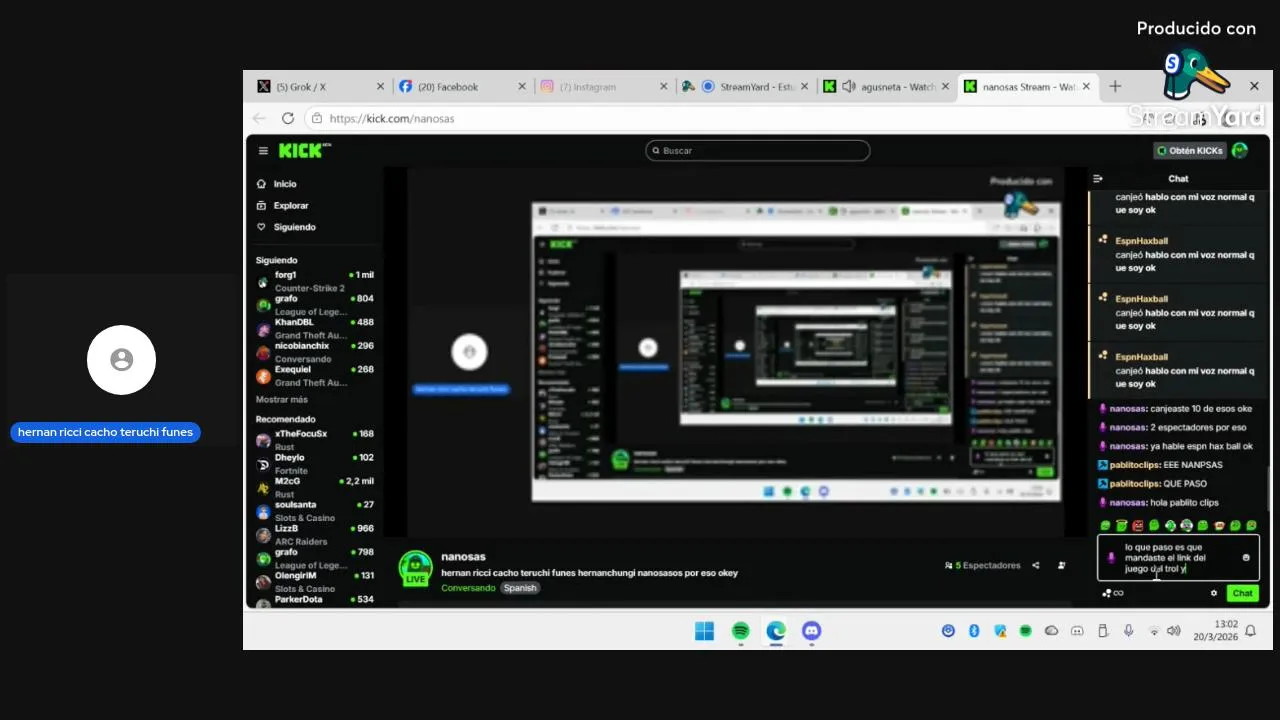This screenshot has height=720, width=1280.
Task: Open OlengiriM recommended channel
Action: coord(315,581)
